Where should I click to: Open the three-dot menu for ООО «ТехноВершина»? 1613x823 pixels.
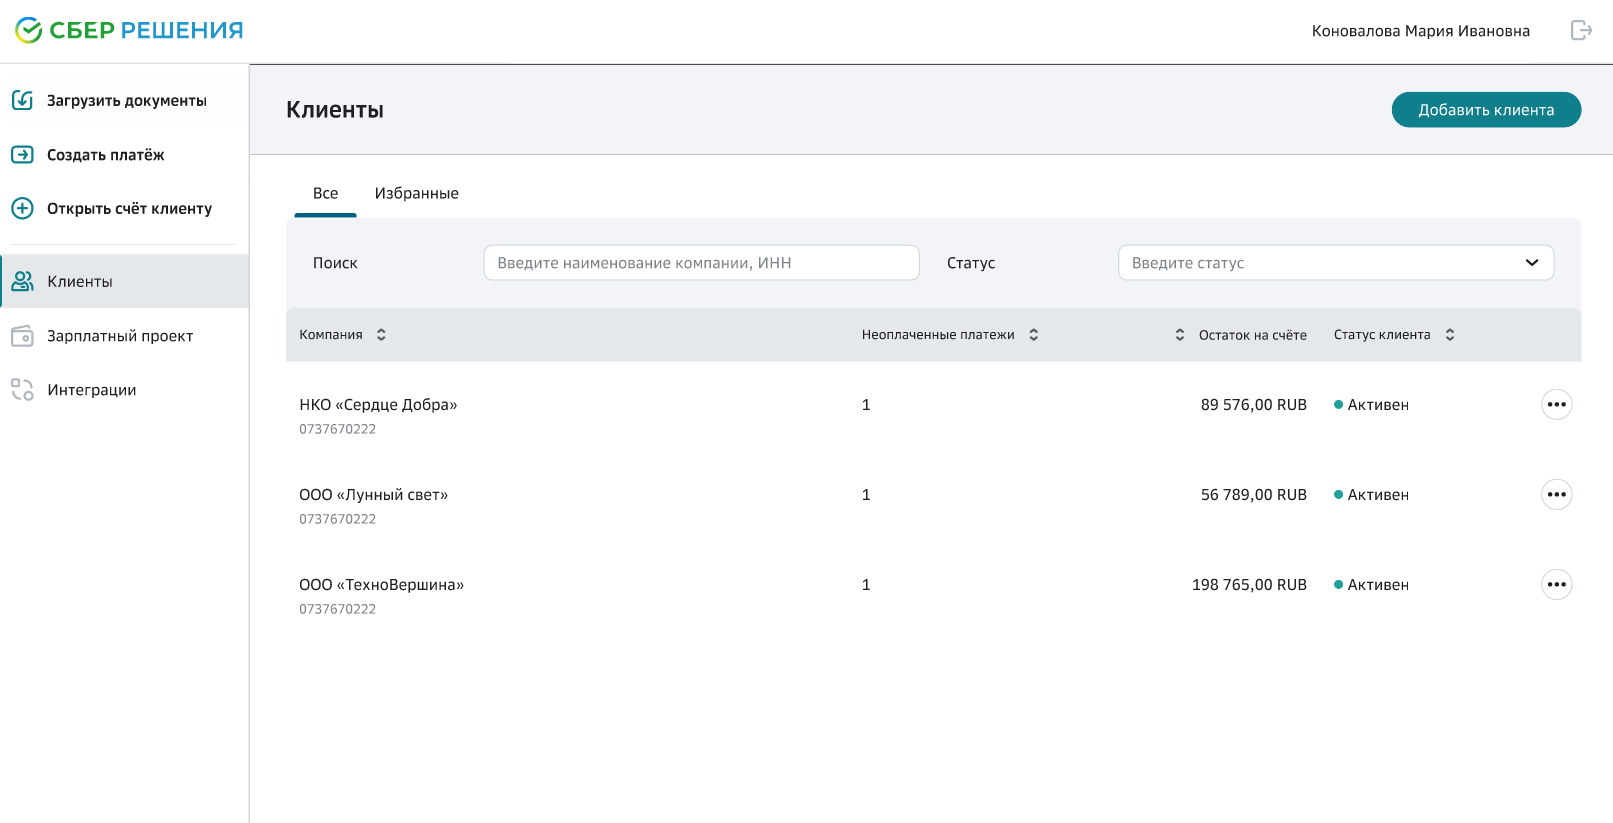click(x=1556, y=585)
